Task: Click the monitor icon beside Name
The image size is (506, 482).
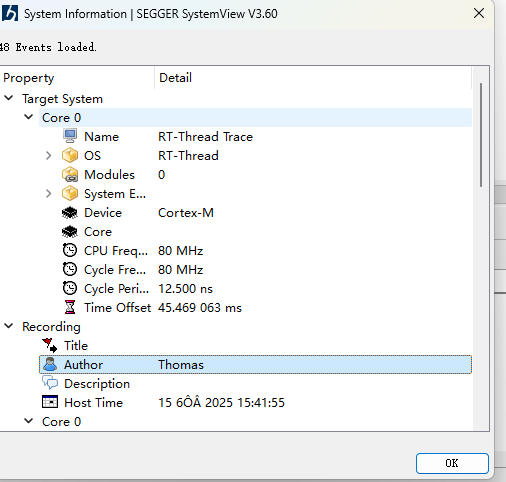Action: 70,136
